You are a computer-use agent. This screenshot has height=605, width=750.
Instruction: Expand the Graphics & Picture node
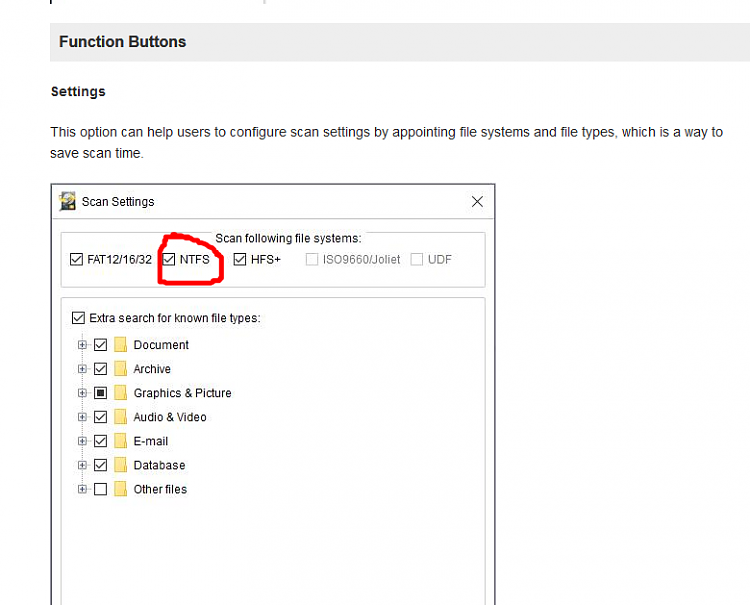click(x=82, y=393)
